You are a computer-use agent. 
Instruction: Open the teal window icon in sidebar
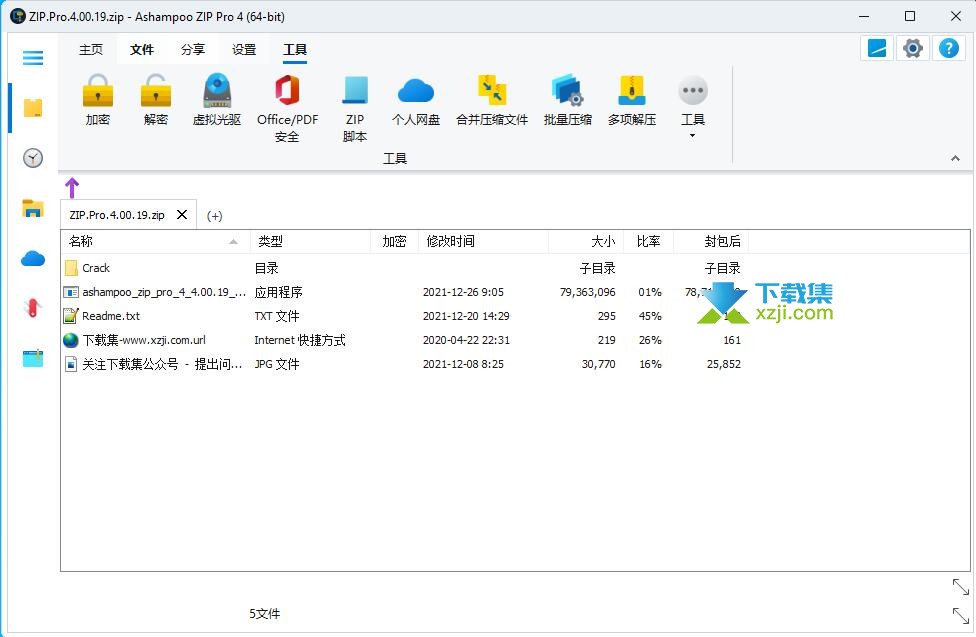33,358
